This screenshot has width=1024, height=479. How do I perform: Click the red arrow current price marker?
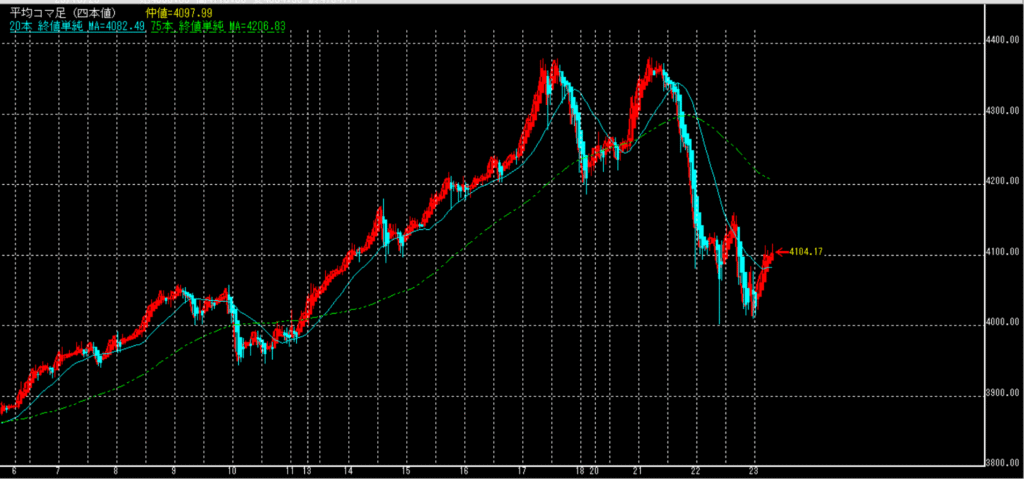780,251
